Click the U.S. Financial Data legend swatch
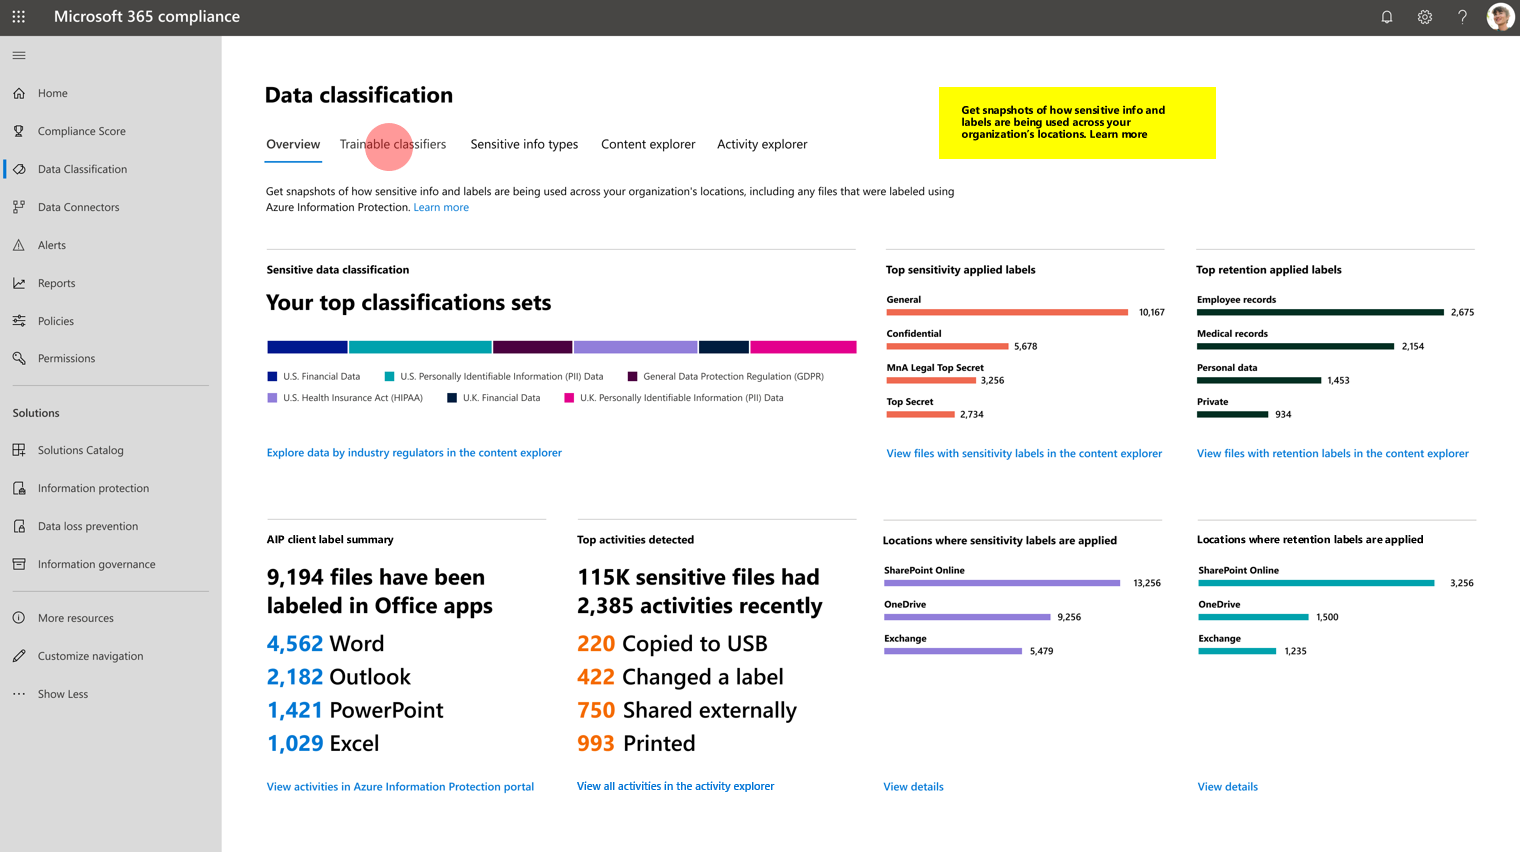Screen dimensions: 1520x852 tap(271, 376)
